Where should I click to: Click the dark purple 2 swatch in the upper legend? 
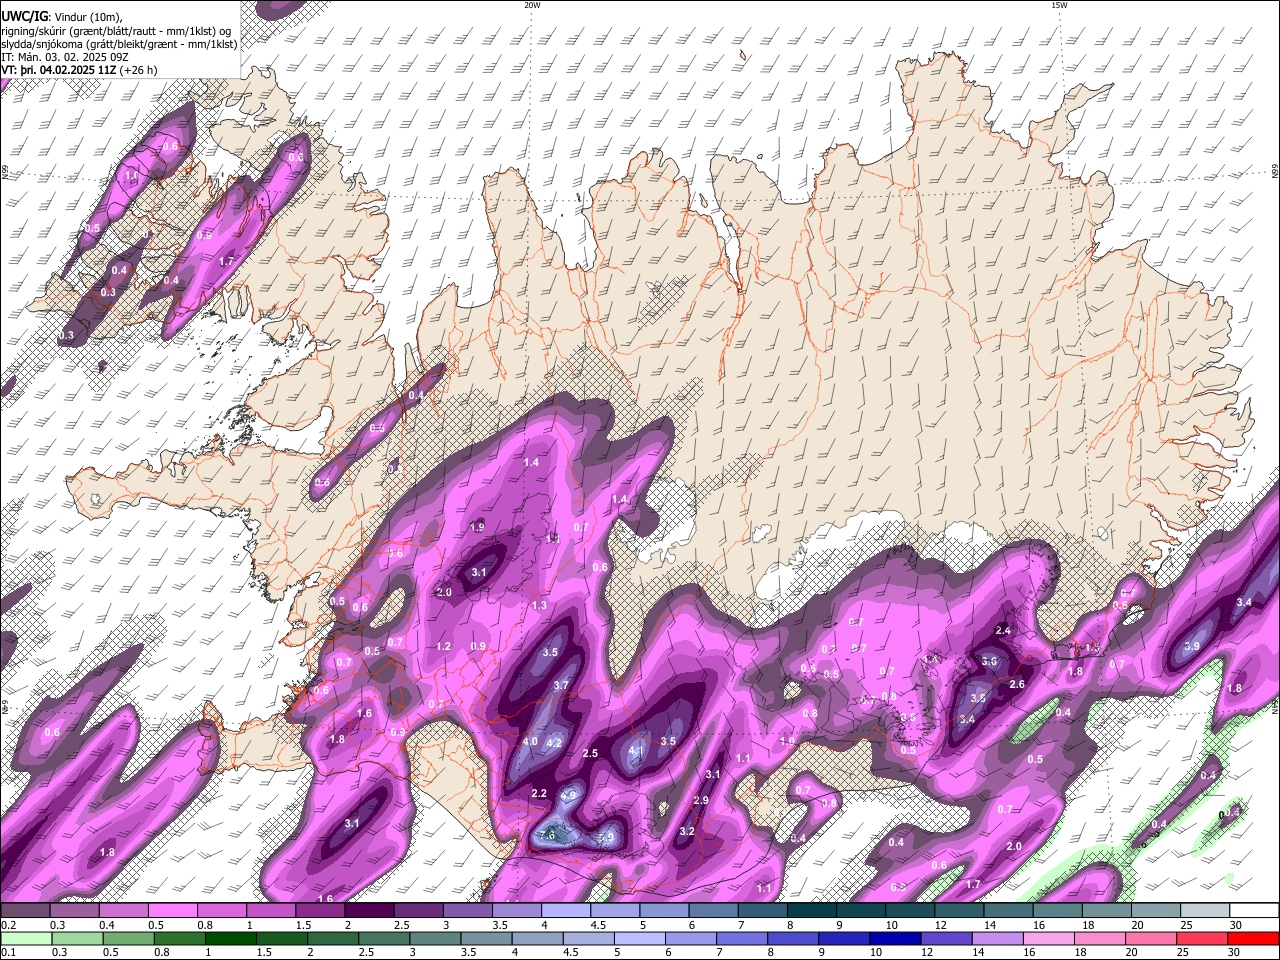369,911
